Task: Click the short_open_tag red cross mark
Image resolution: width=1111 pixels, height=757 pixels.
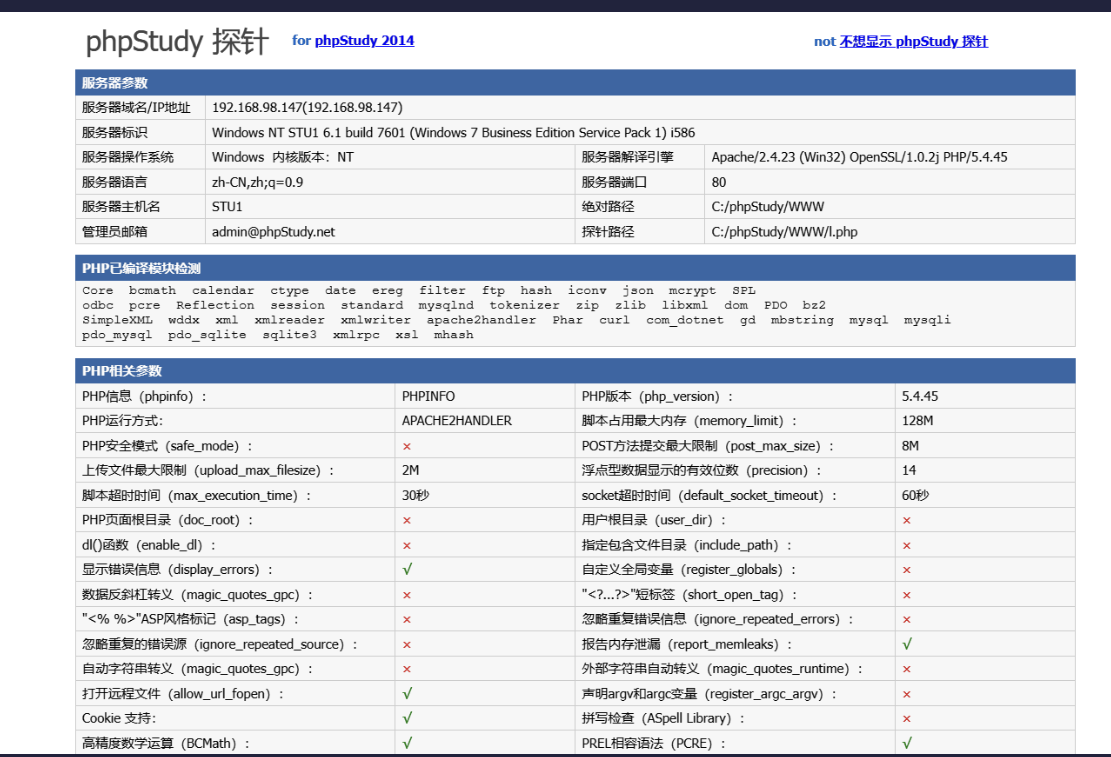Action: pos(906,595)
